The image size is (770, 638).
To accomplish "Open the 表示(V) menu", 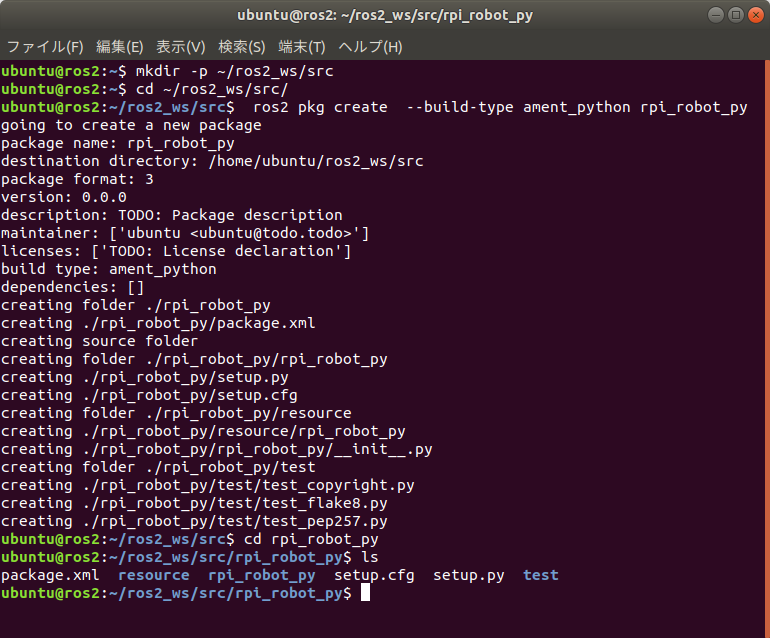I will coord(181,47).
